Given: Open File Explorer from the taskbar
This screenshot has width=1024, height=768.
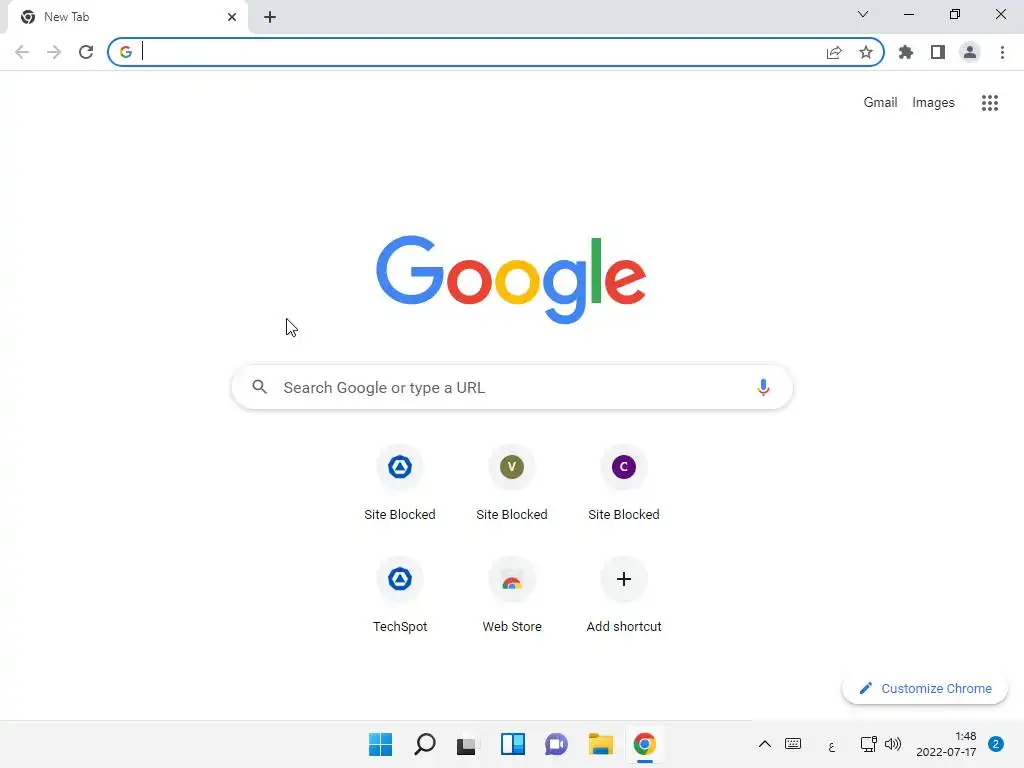Looking at the screenshot, I should tap(600, 744).
